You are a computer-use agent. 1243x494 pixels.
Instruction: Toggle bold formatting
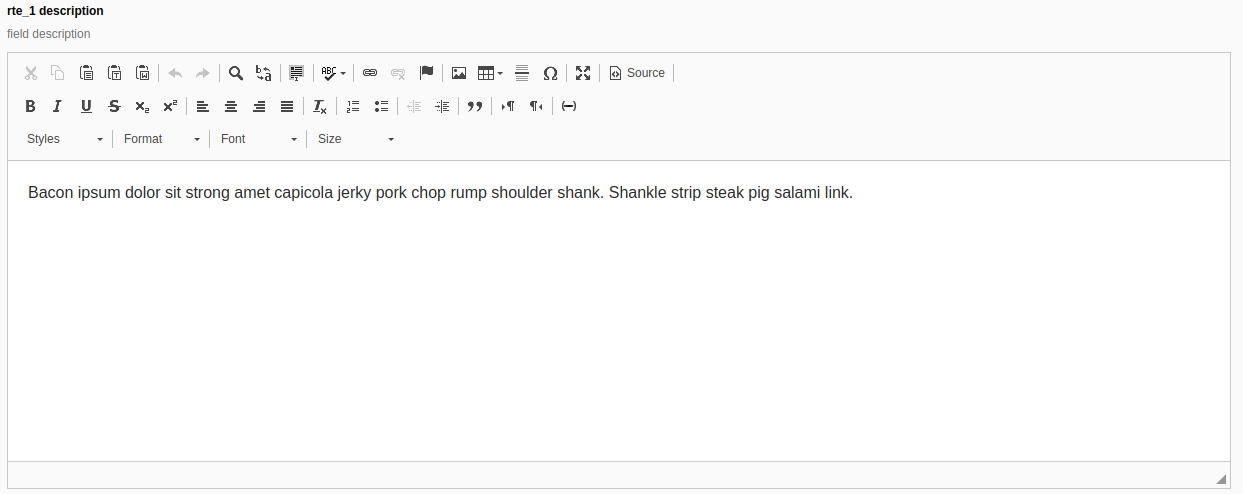(30, 106)
